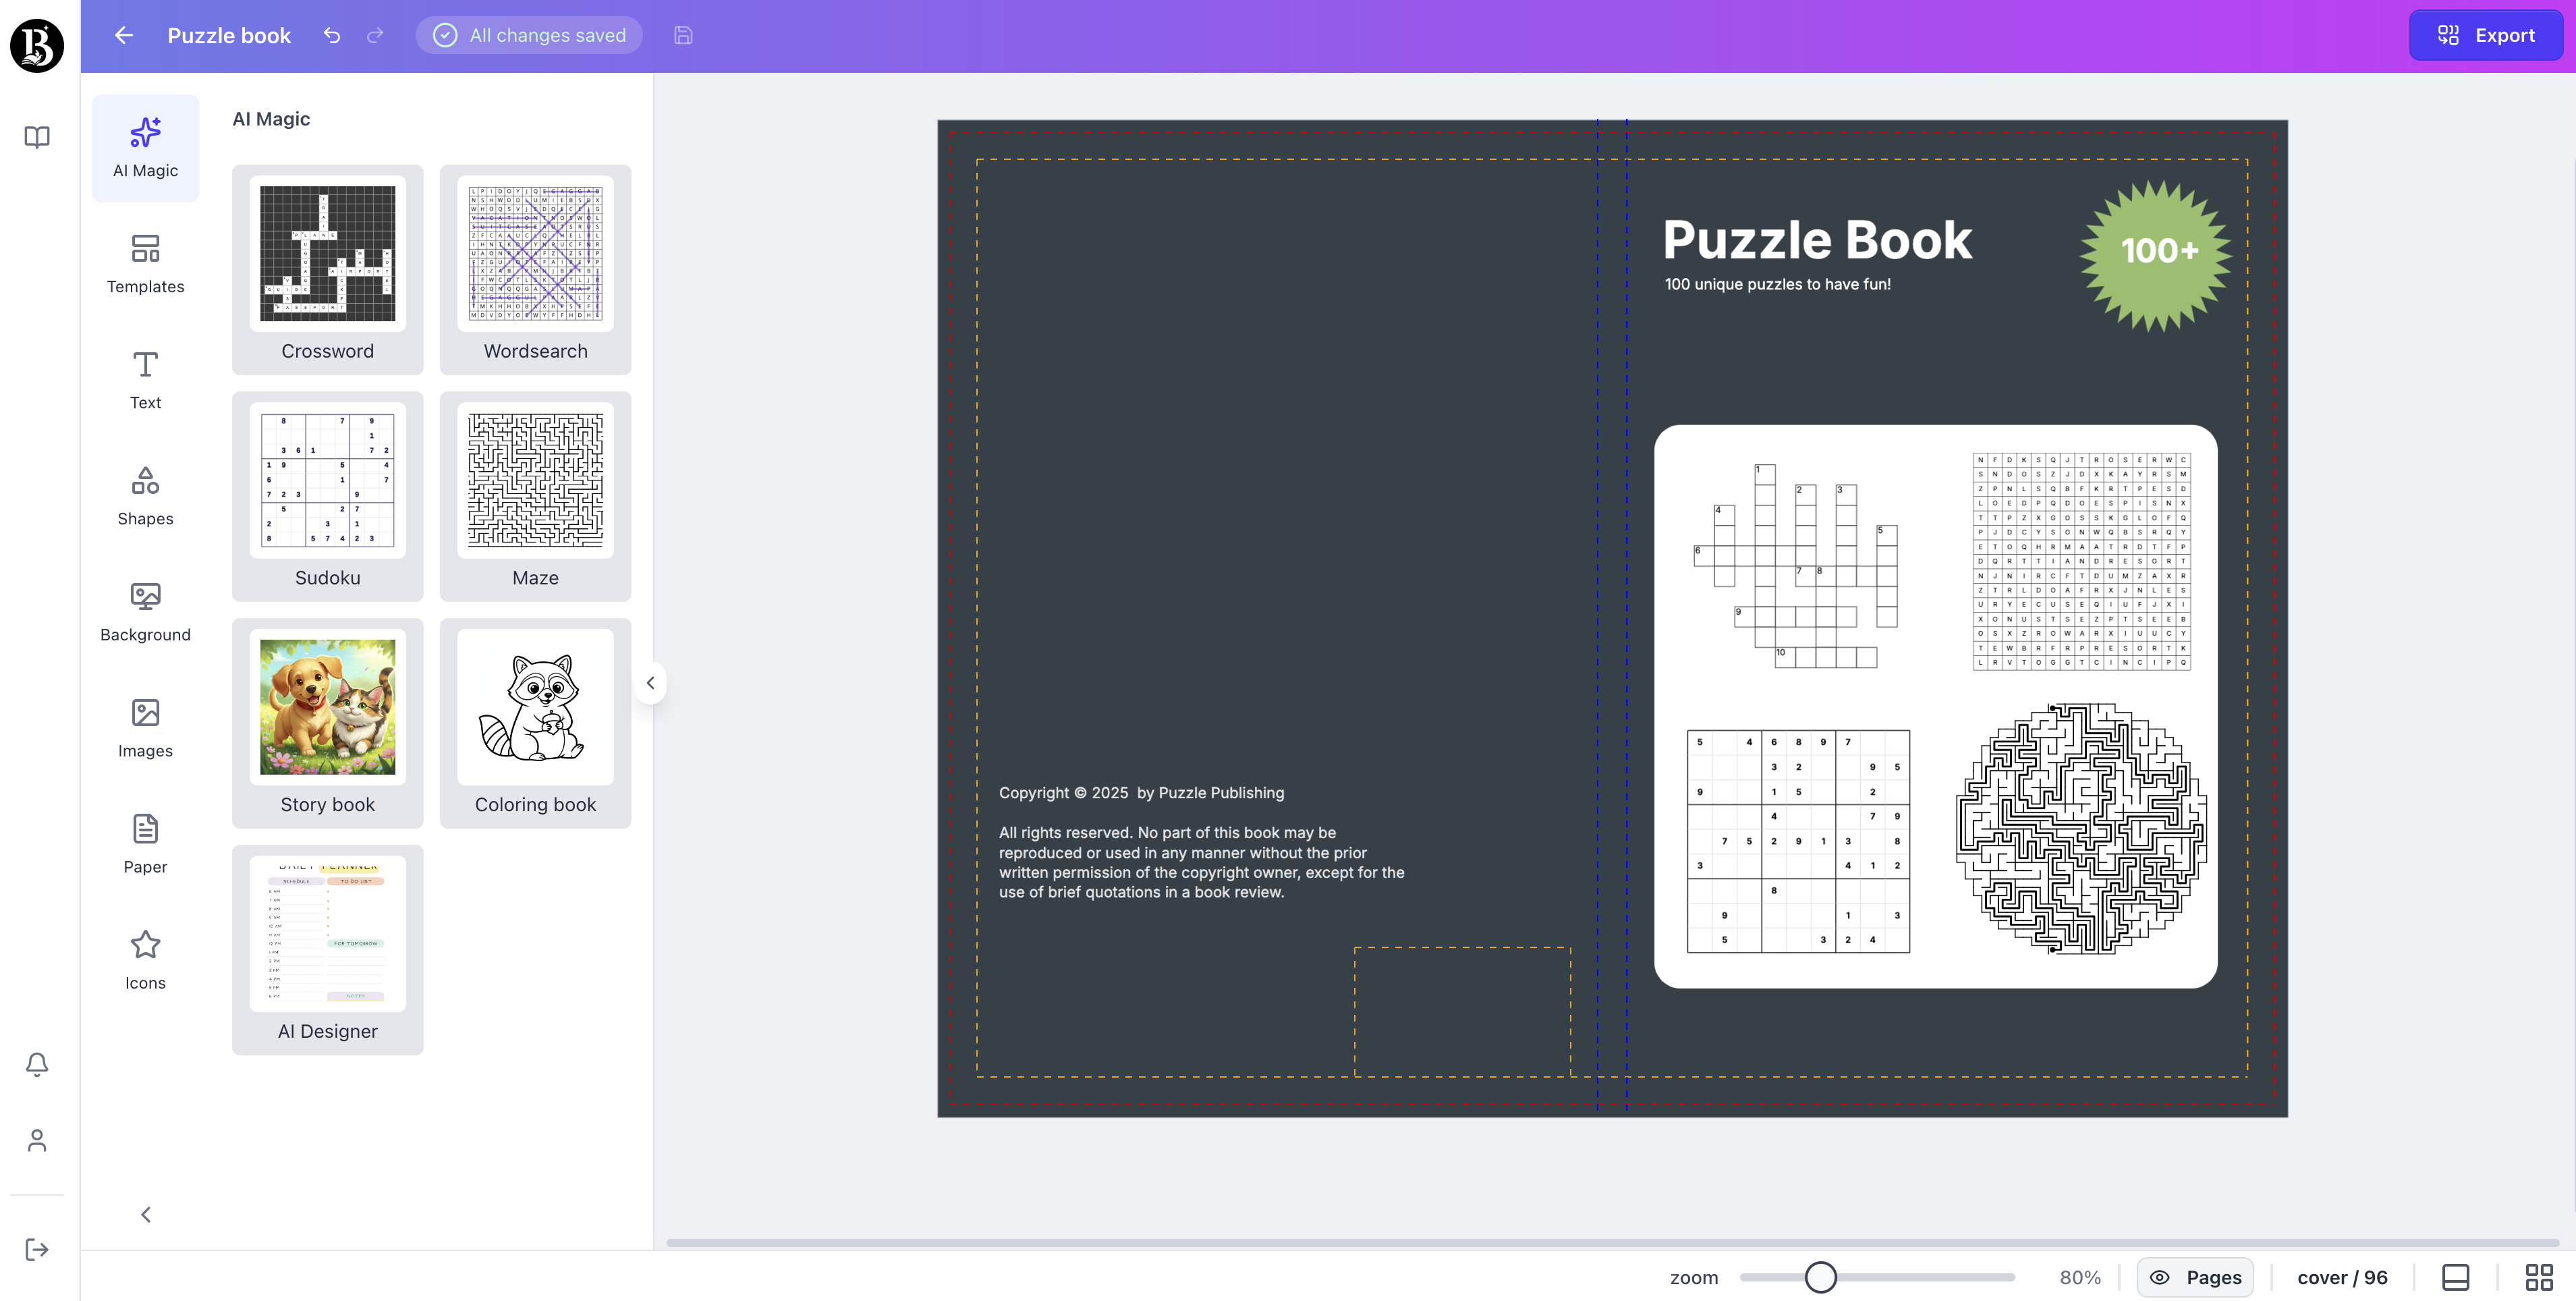Go back using the back arrow
This screenshot has width=2576, height=1301.
tap(122, 35)
